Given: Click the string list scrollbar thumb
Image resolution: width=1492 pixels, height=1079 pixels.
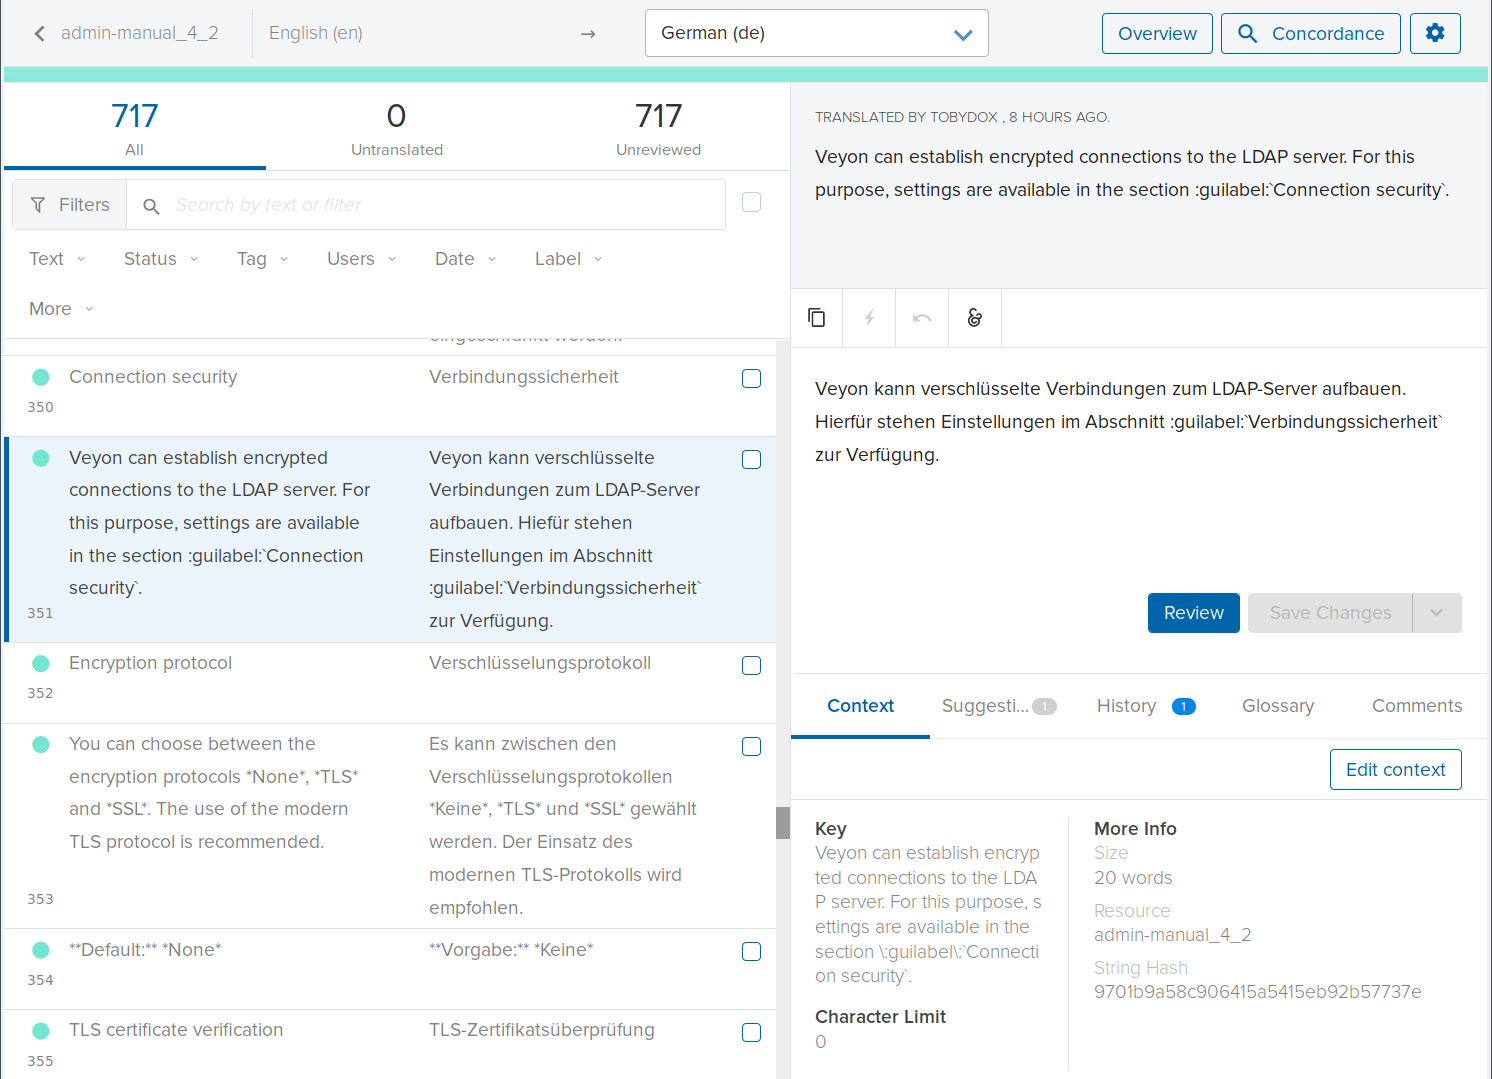Looking at the screenshot, I should pyautogui.click(x=783, y=823).
